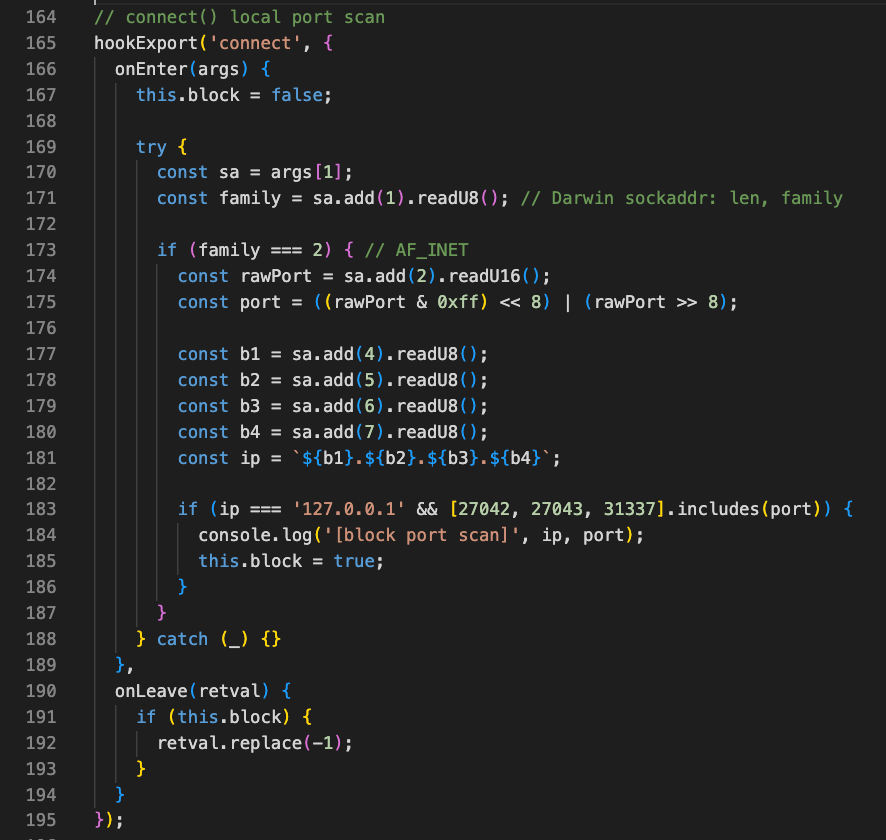Click port number 31337 in the array
This screenshot has height=840, width=886.
click(x=629, y=508)
